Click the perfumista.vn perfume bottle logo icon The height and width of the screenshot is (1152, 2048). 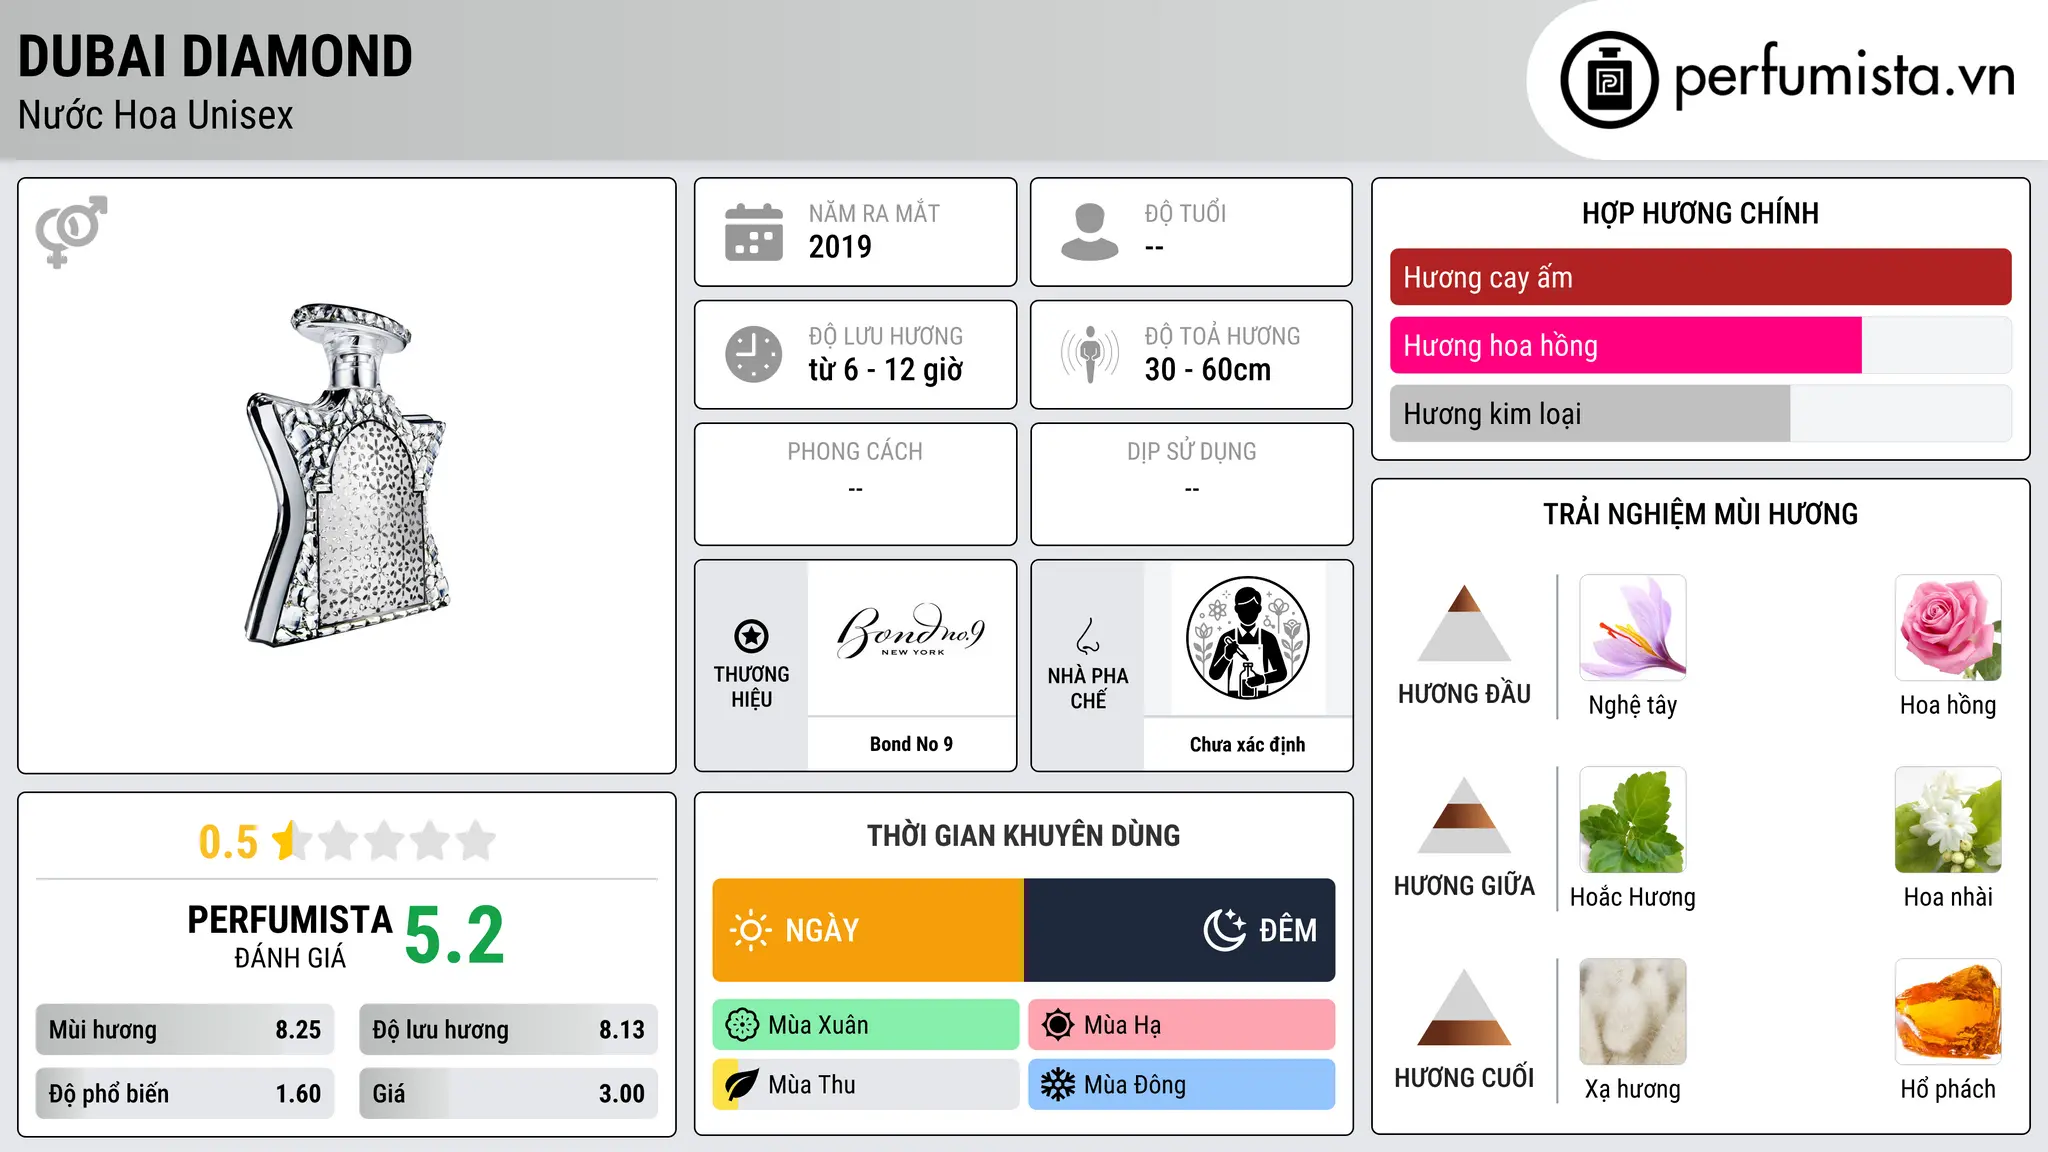(1609, 80)
